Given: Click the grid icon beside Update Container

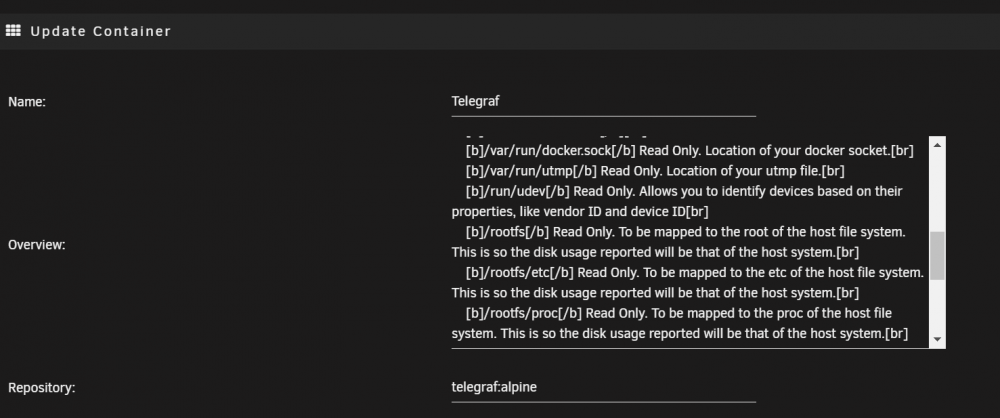Looking at the screenshot, I should click(13, 30).
